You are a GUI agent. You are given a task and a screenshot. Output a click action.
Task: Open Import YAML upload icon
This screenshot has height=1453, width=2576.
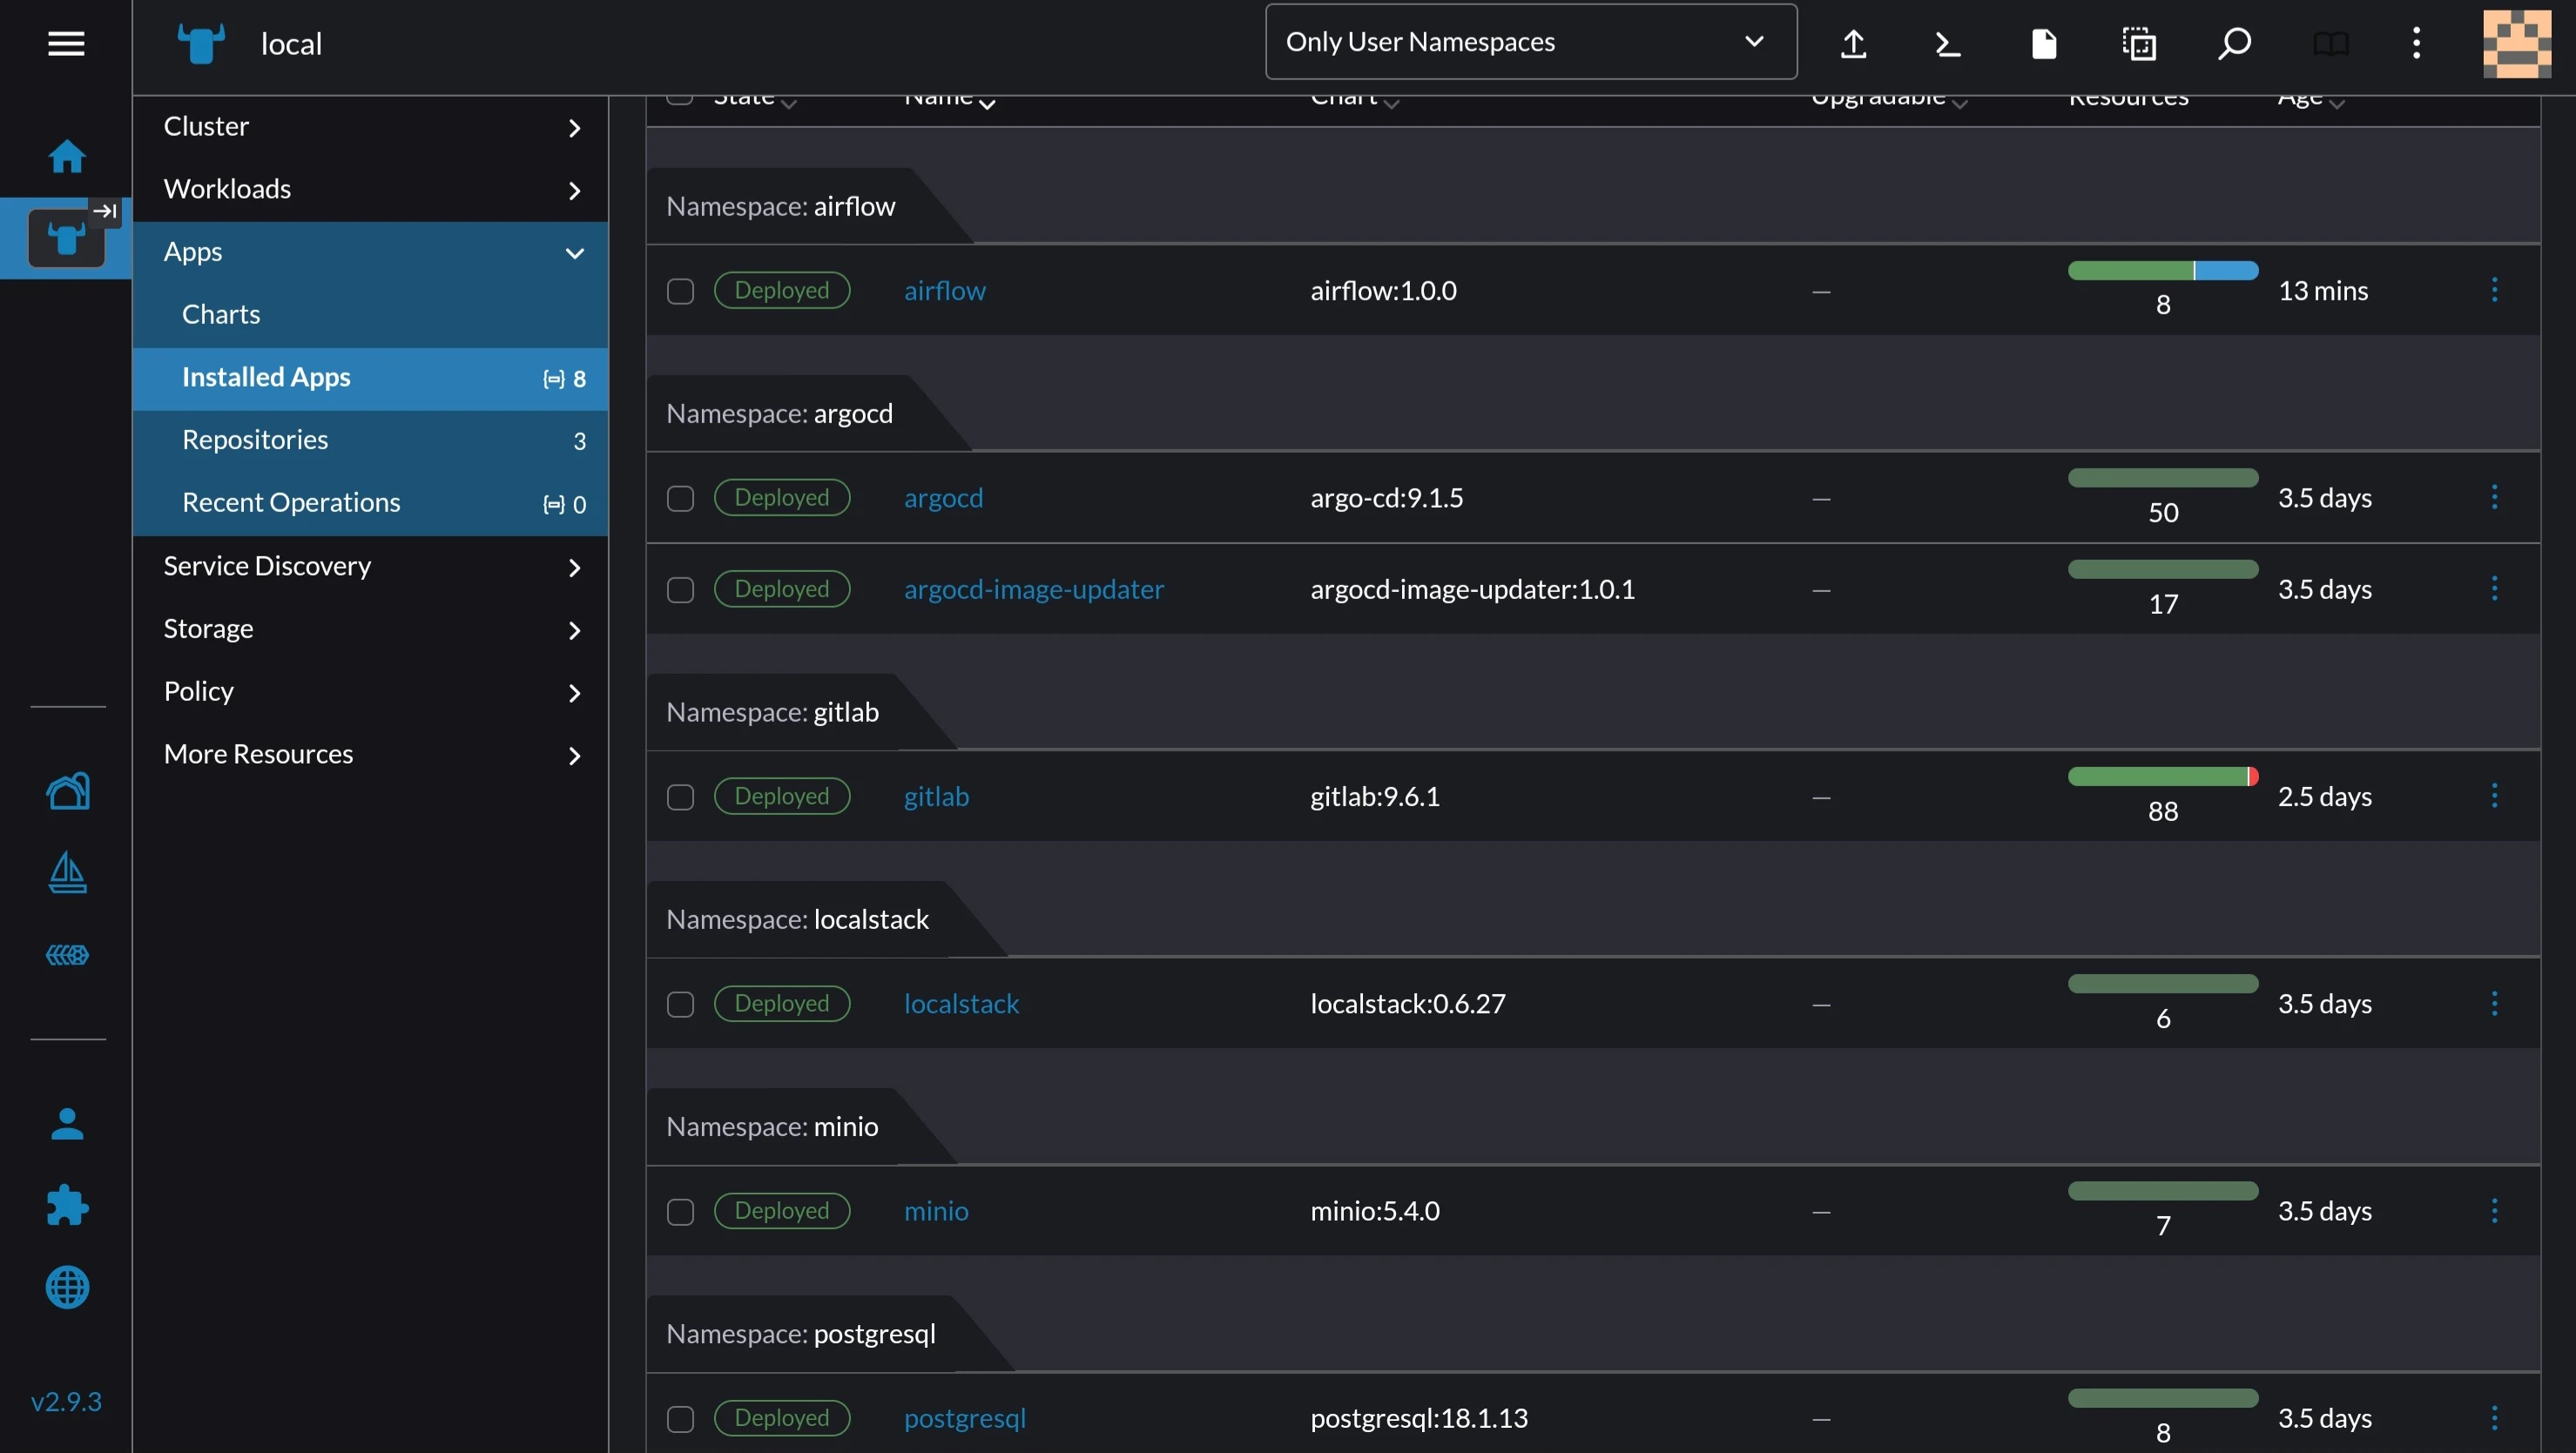point(1853,43)
